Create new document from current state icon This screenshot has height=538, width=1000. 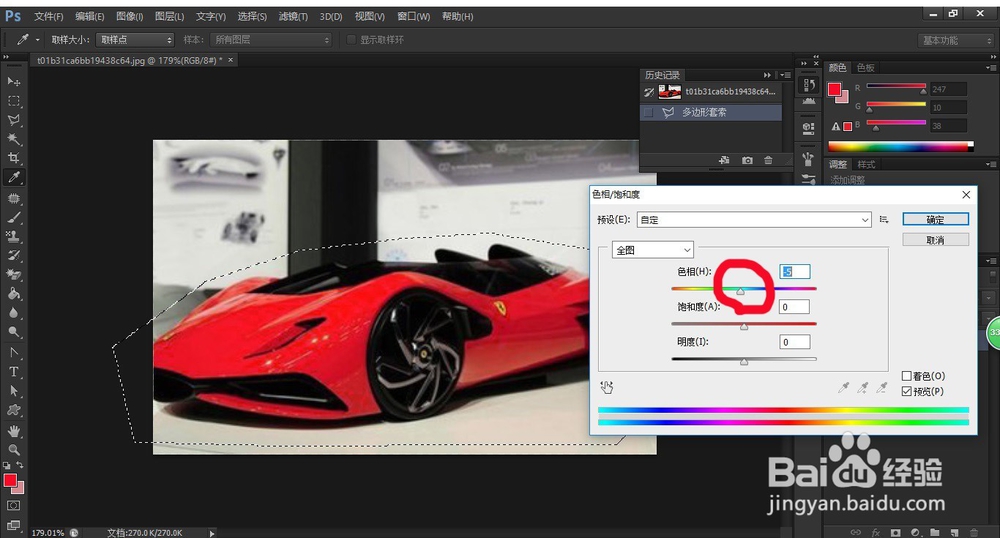[724, 161]
